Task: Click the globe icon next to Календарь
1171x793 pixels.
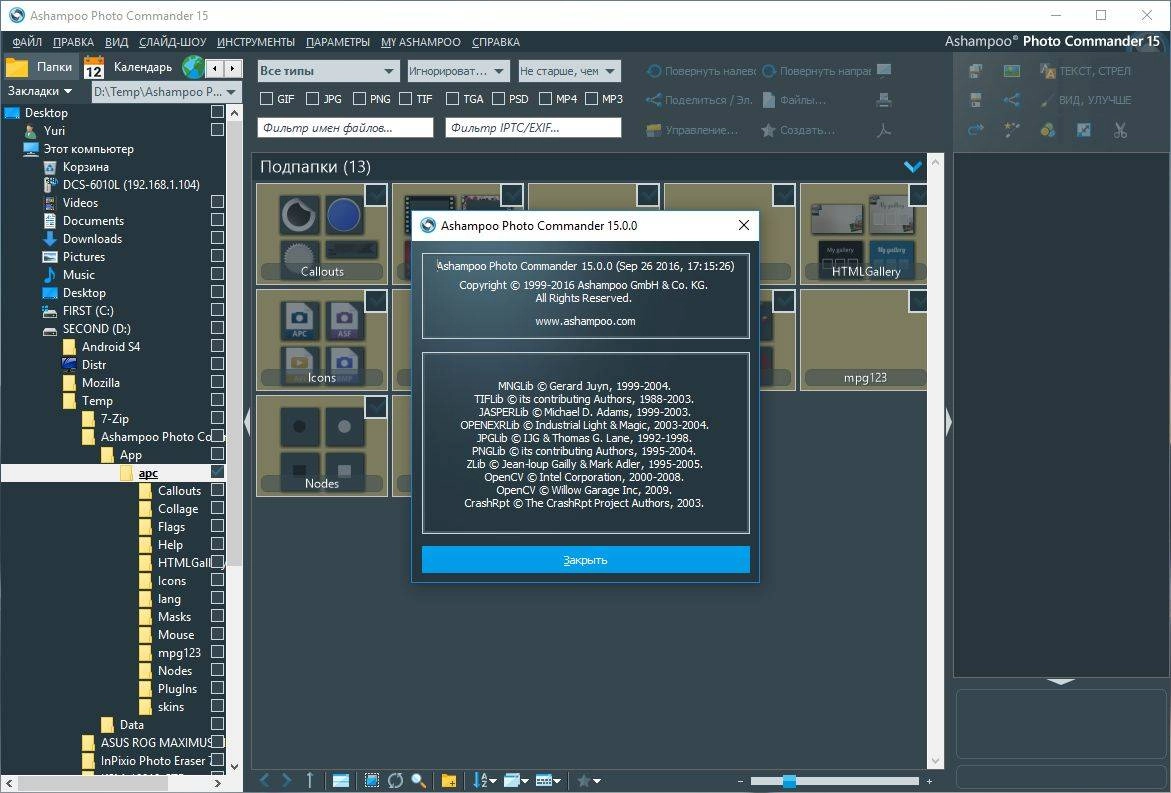Action: tap(193, 67)
